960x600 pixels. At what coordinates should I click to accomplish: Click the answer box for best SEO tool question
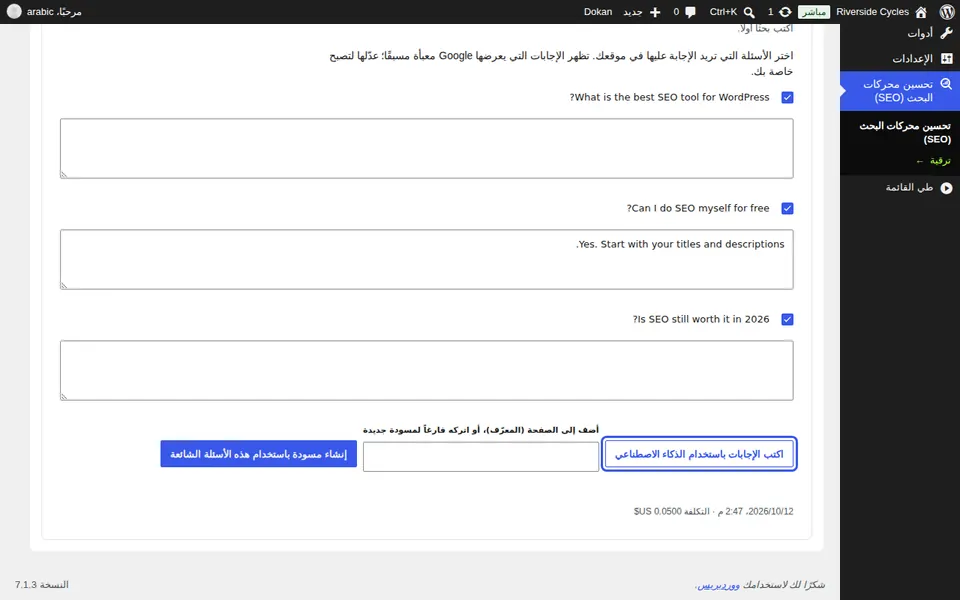[x=427, y=149]
